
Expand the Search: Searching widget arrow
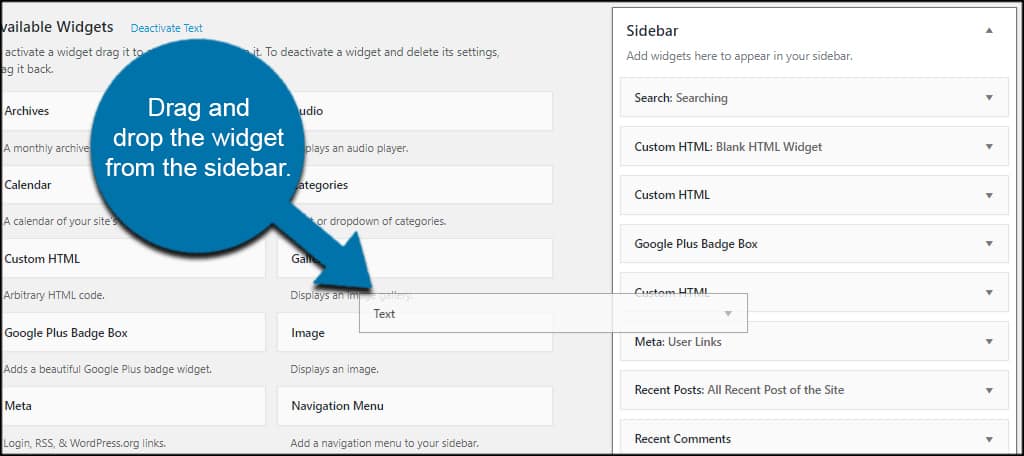(x=989, y=98)
